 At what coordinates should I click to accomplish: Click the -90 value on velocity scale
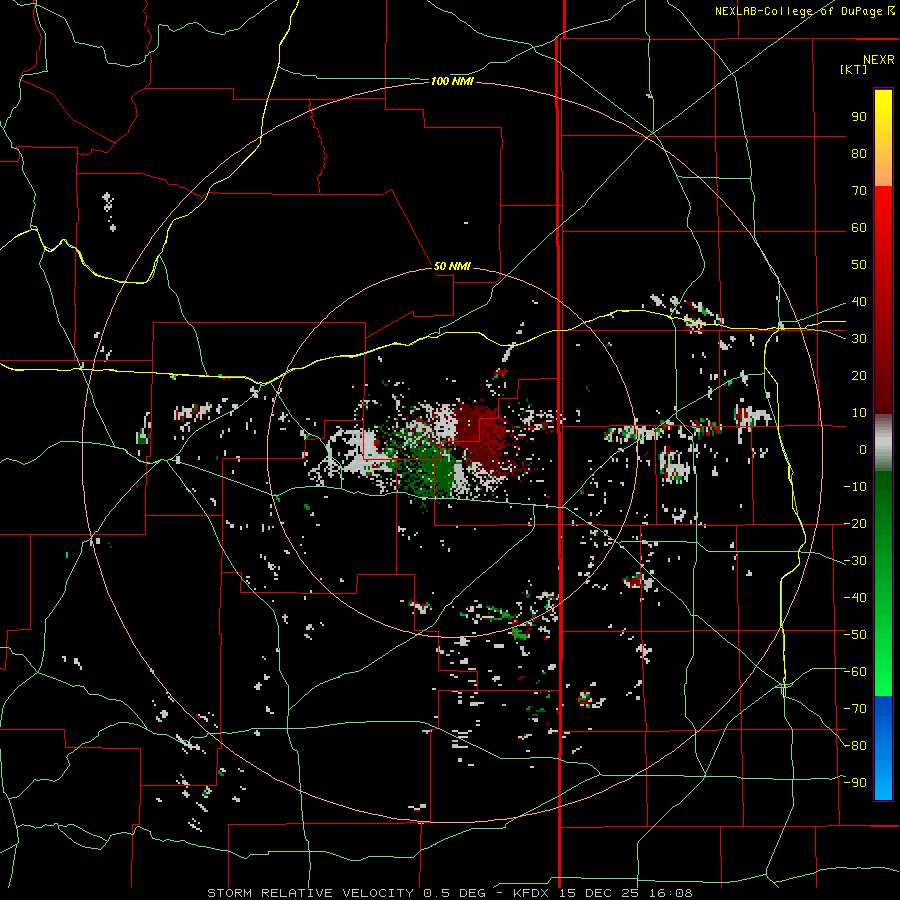click(x=855, y=783)
